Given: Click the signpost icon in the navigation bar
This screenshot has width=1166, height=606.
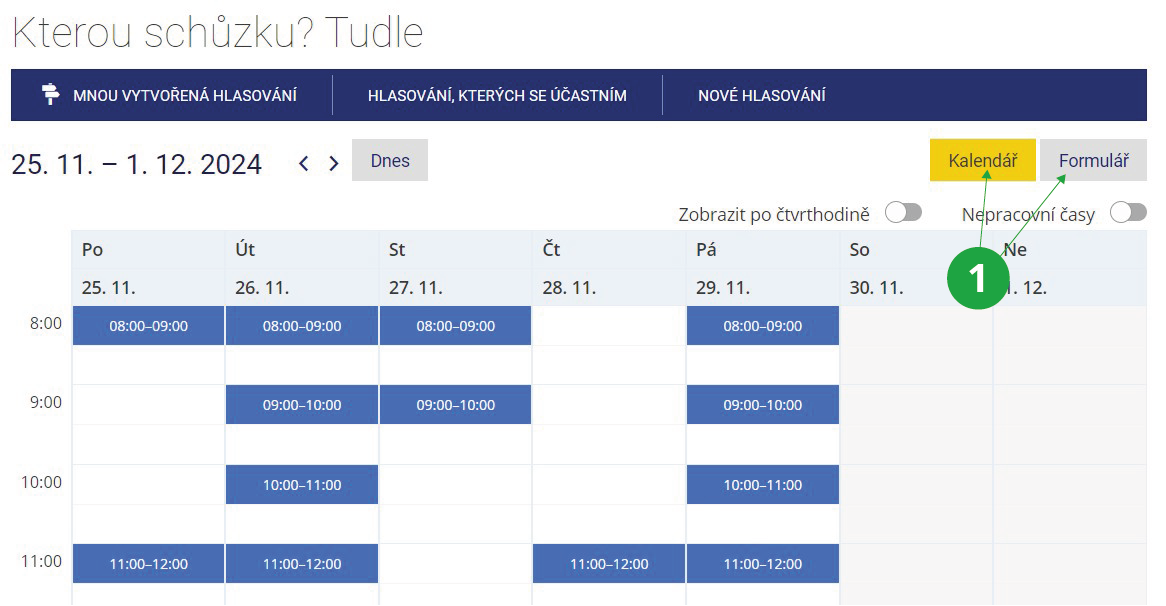Looking at the screenshot, I should tap(50, 95).
